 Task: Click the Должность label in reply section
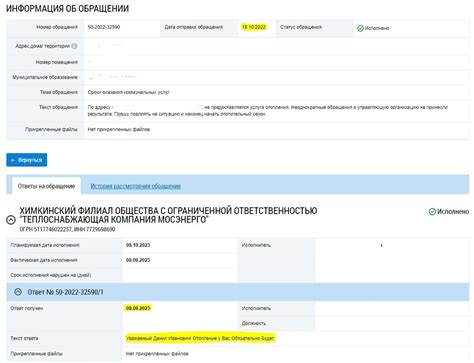click(x=254, y=323)
